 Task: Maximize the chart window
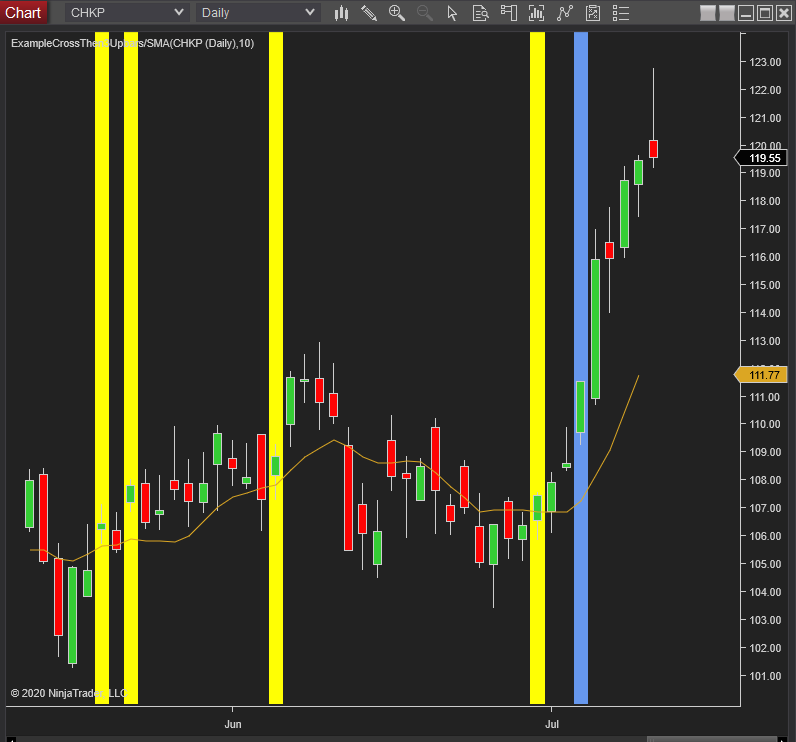(765, 13)
